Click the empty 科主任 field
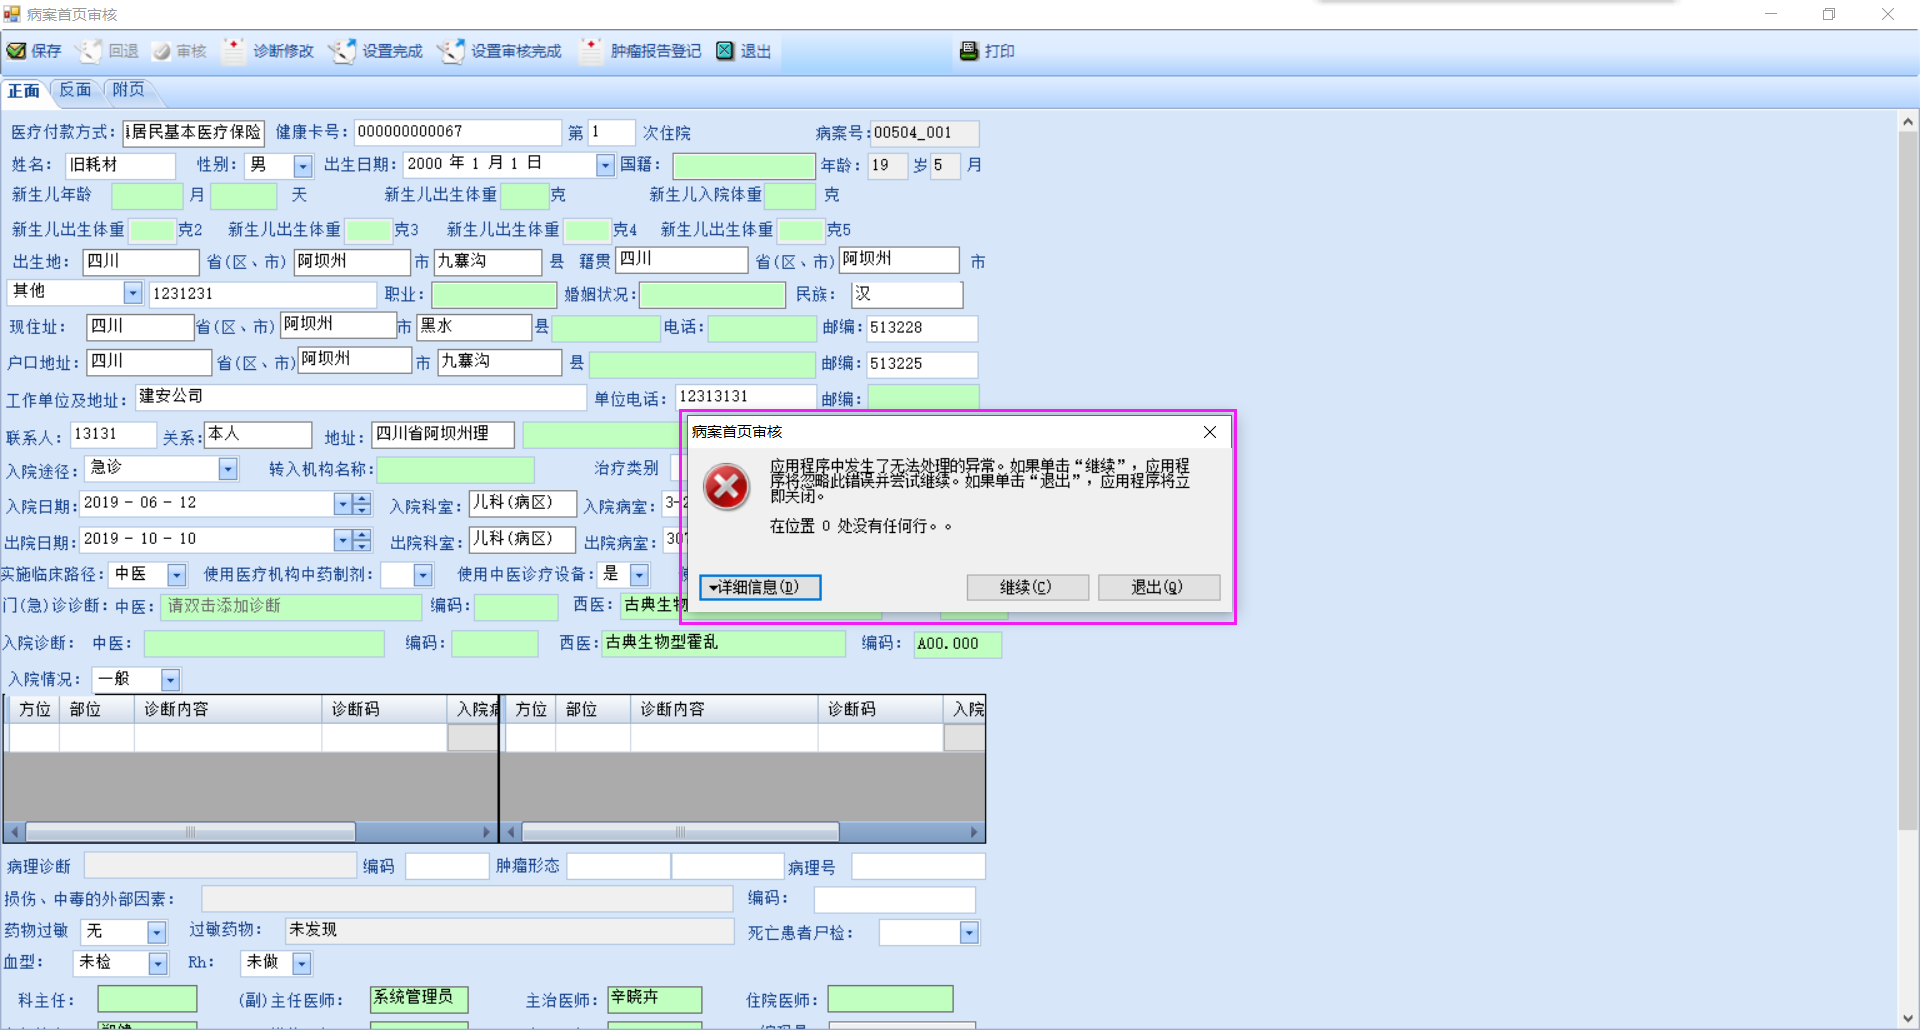This screenshot has height=1030, width=1920. [x=147, y=999]
